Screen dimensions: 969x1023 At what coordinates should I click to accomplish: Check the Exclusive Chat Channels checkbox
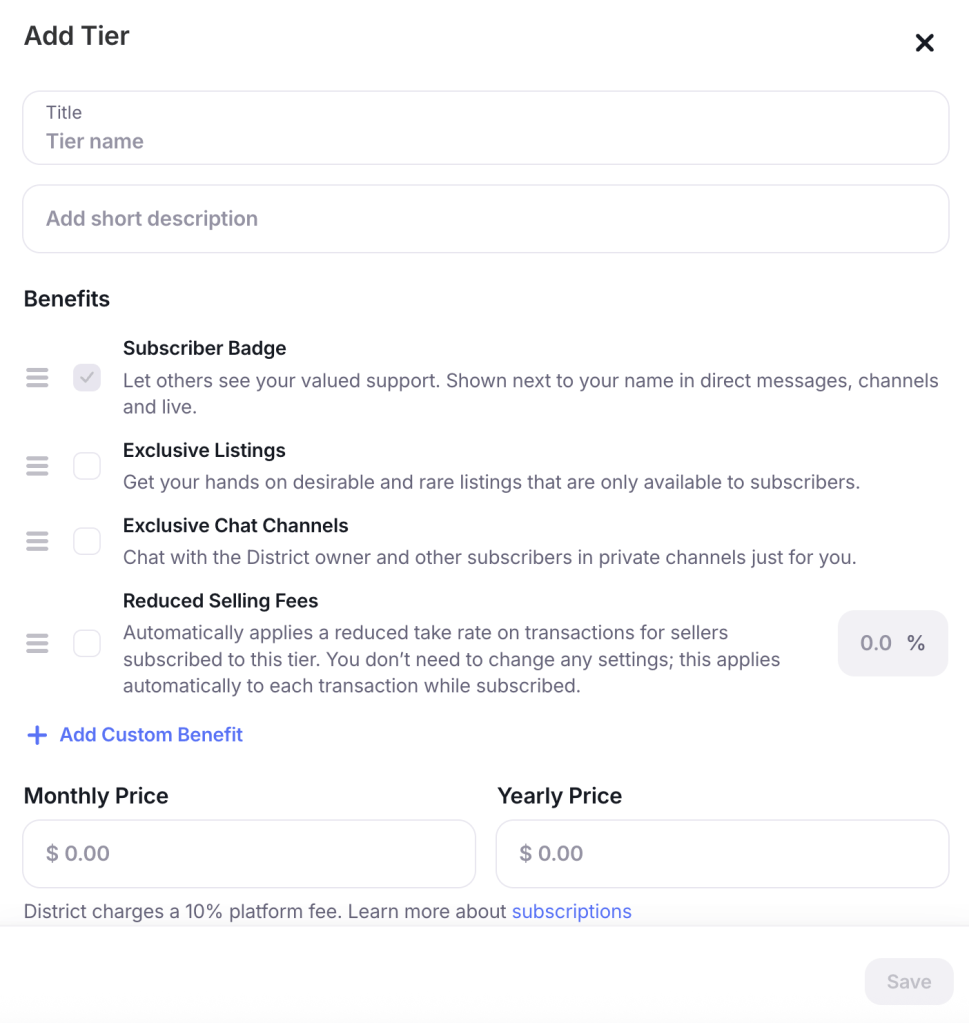click(87, 541)
